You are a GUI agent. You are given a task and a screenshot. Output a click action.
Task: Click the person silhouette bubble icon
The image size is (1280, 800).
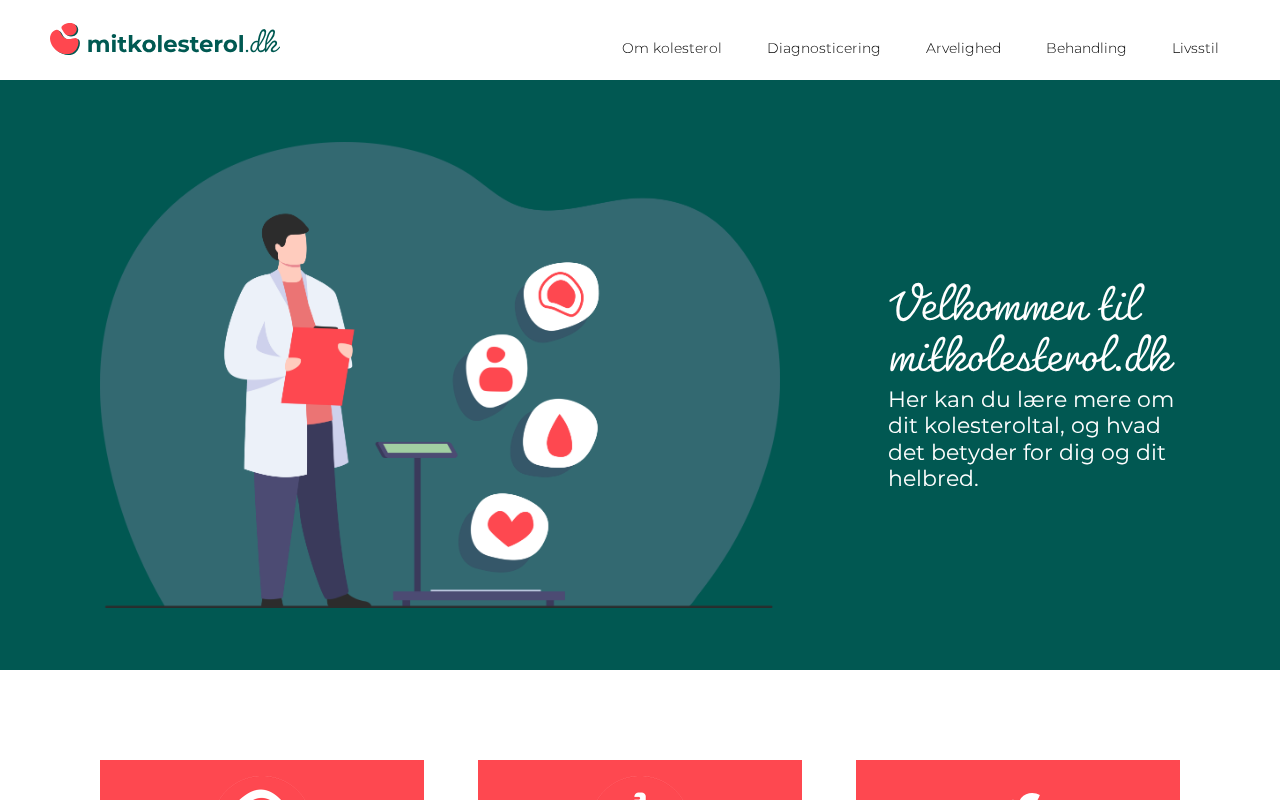tap(497, 370)
